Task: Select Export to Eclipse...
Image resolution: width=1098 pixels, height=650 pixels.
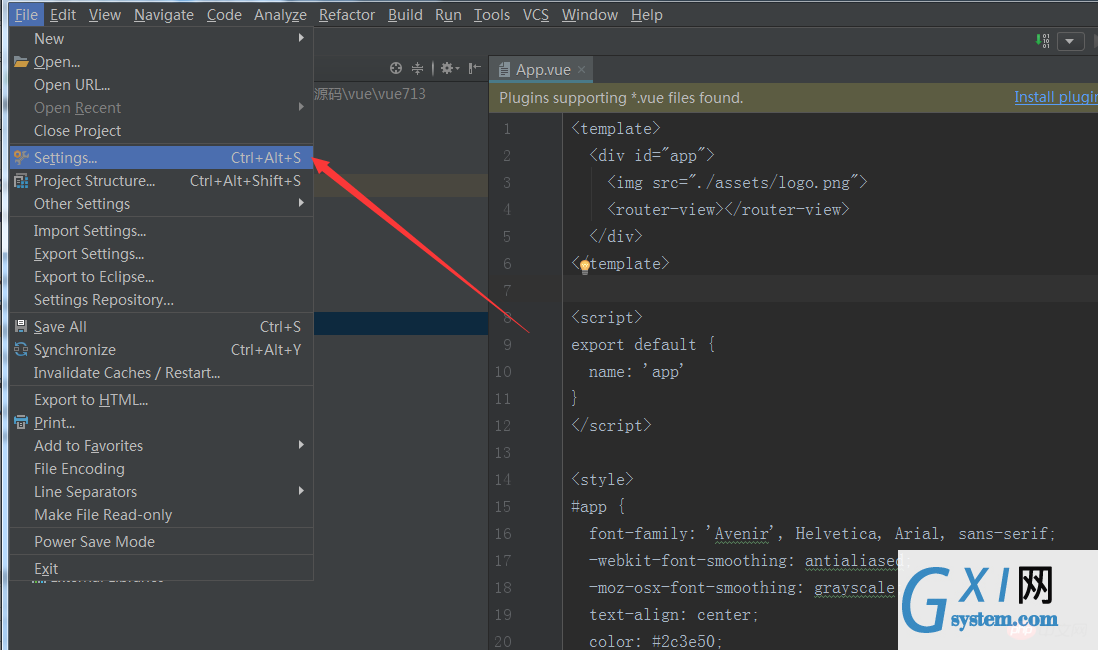Action: click(162, 277)
